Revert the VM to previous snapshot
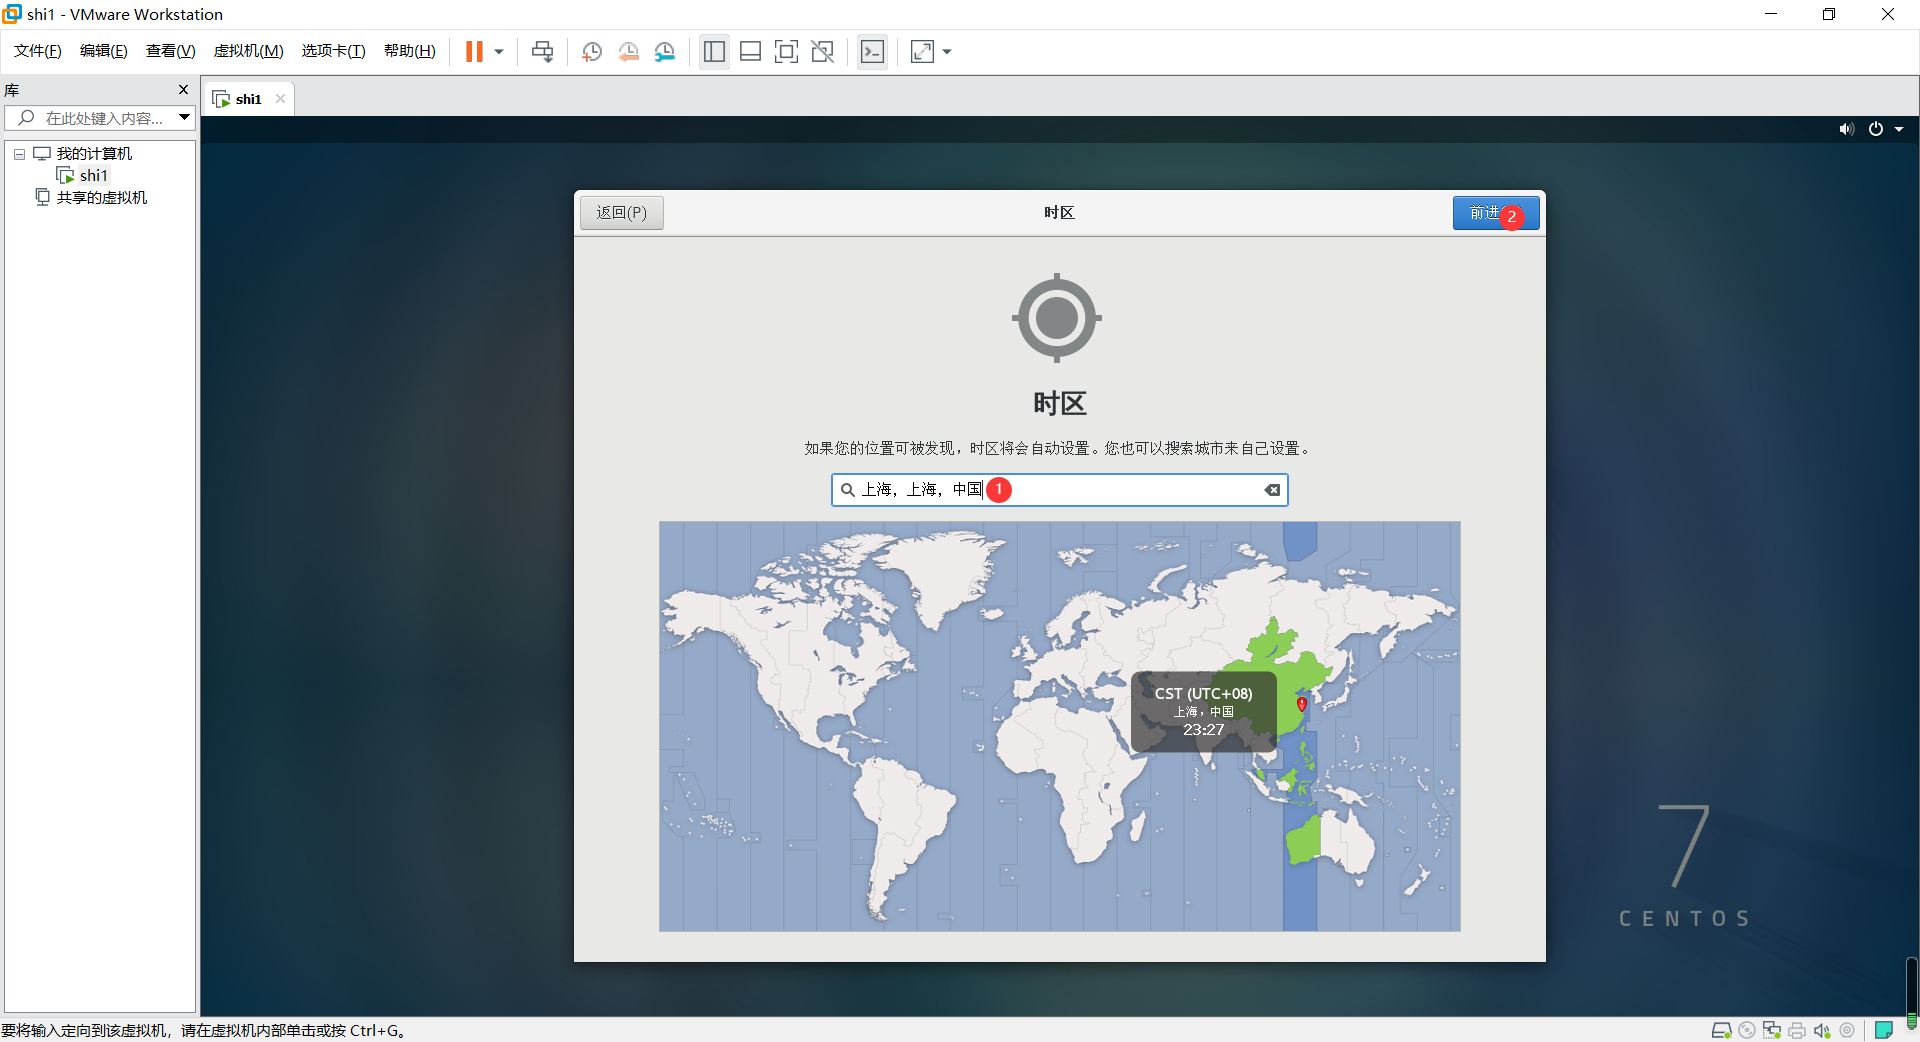The height and width of the screenshot is (1042, 1920). [628, 51]
